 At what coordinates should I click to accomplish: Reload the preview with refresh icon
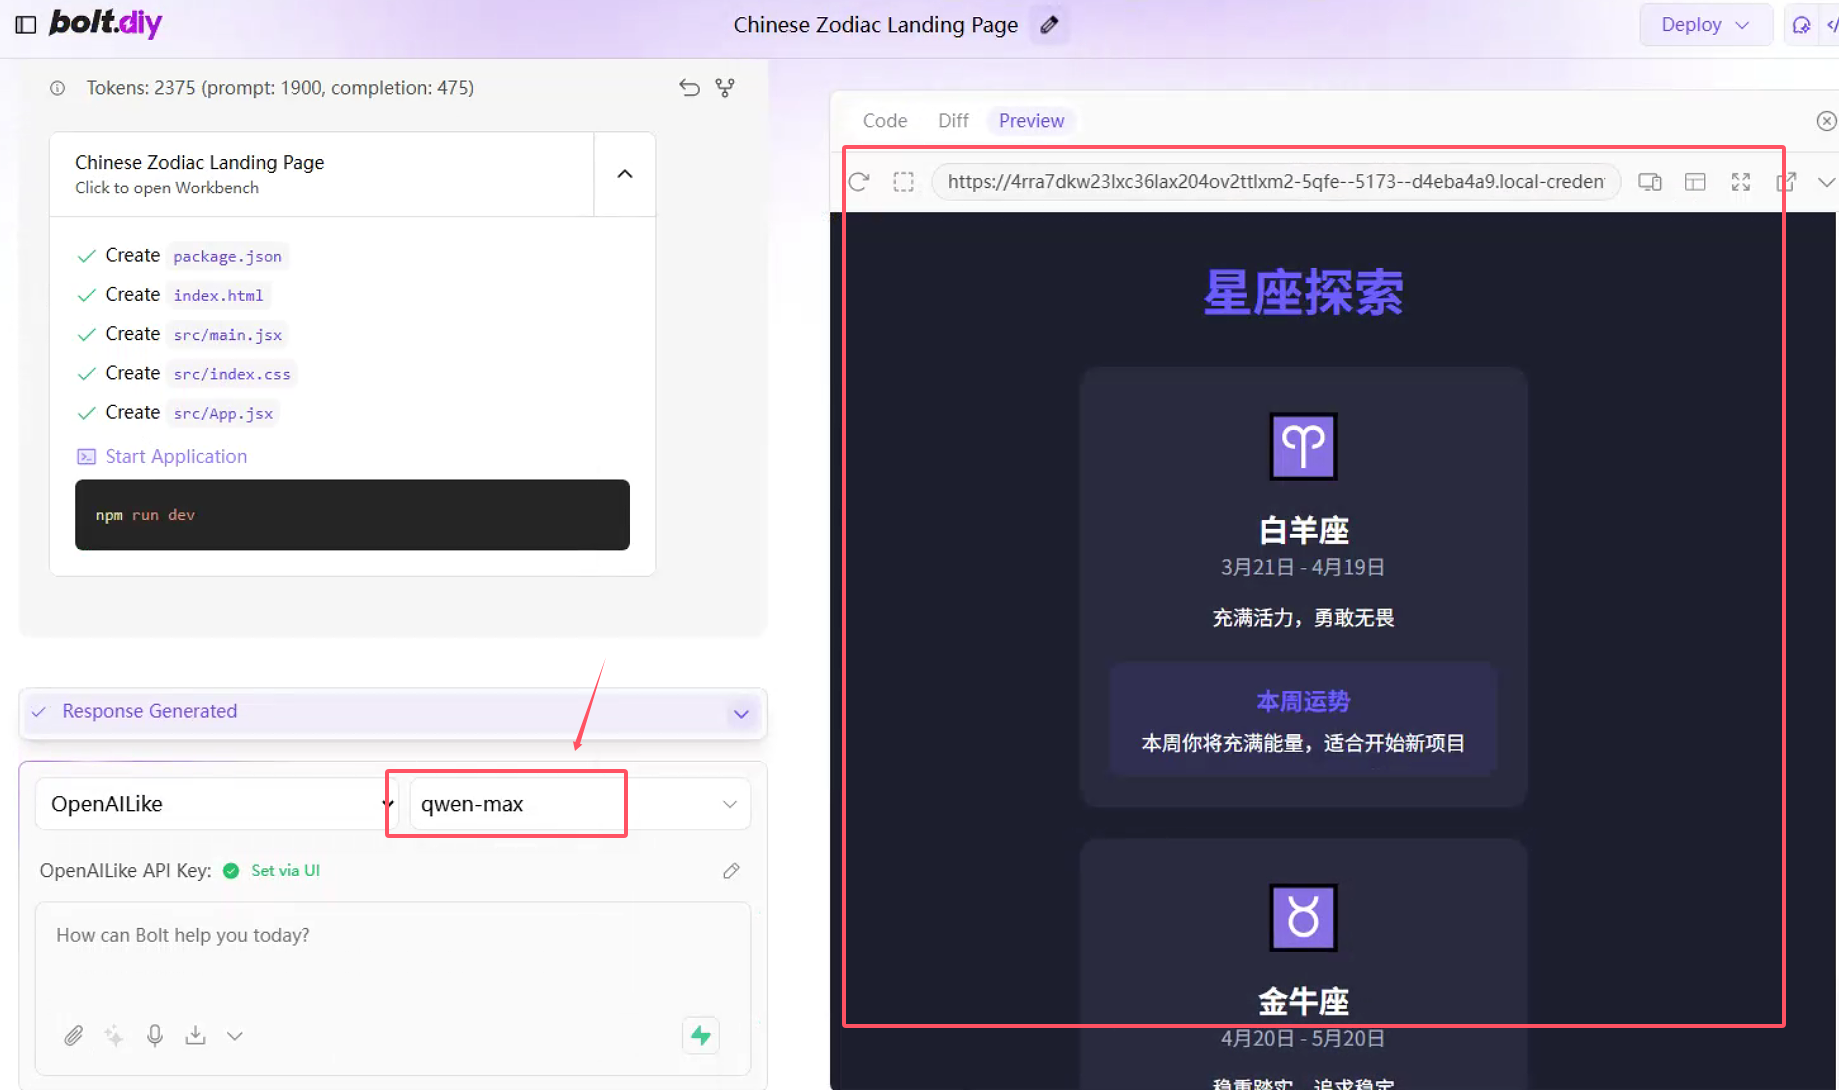[x=859, y=182]
